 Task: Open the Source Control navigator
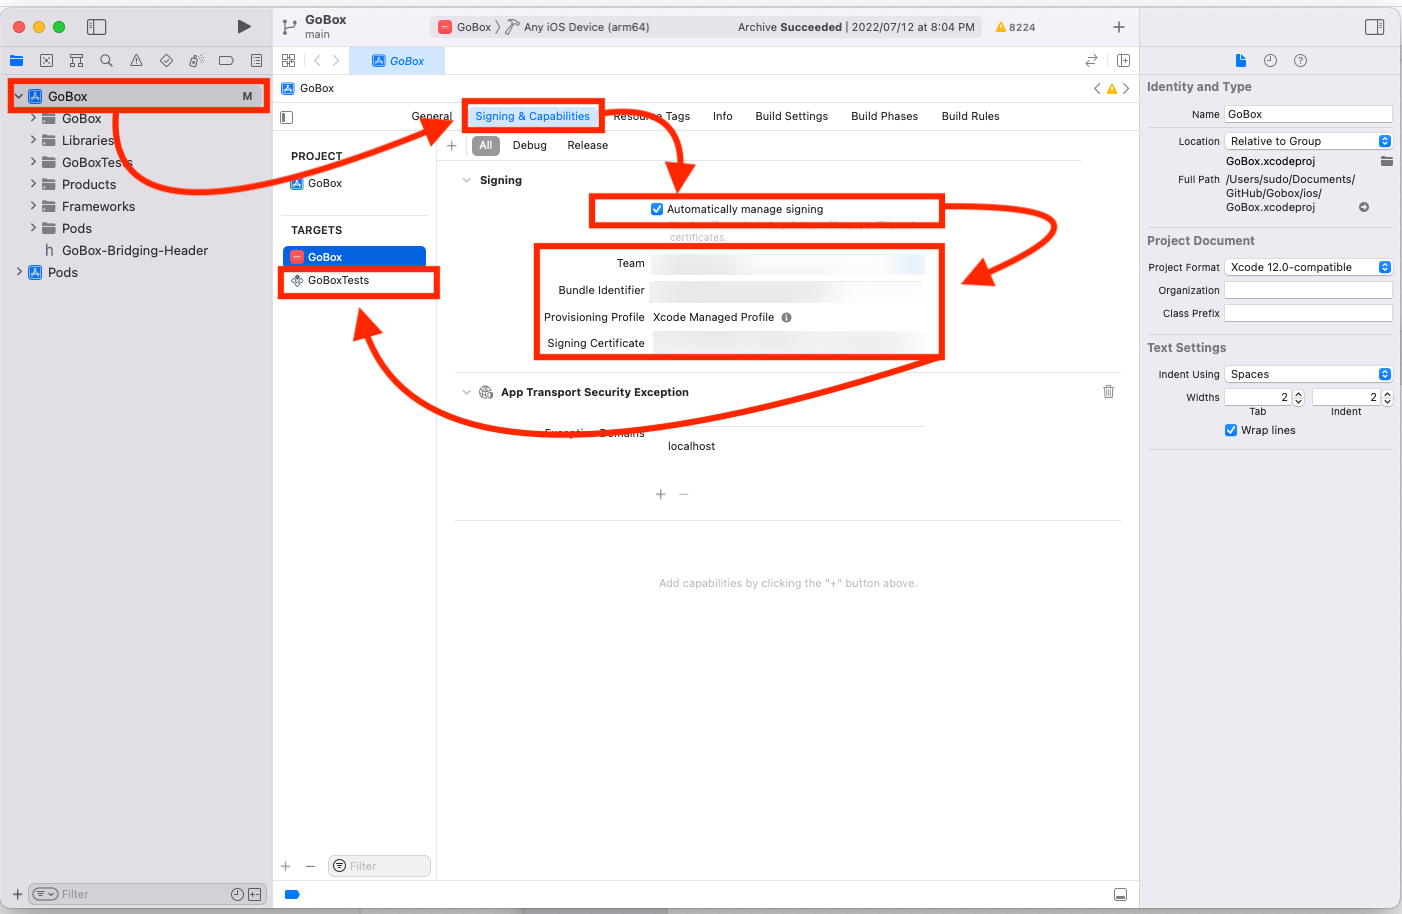coord(46,61)
